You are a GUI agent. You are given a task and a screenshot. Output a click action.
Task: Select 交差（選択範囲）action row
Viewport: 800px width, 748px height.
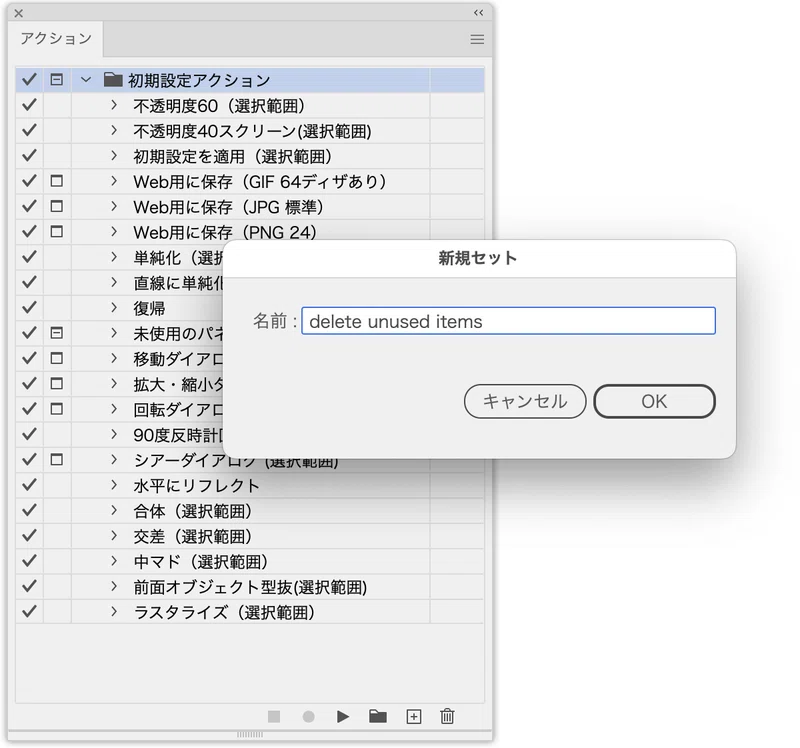[250, 536]
